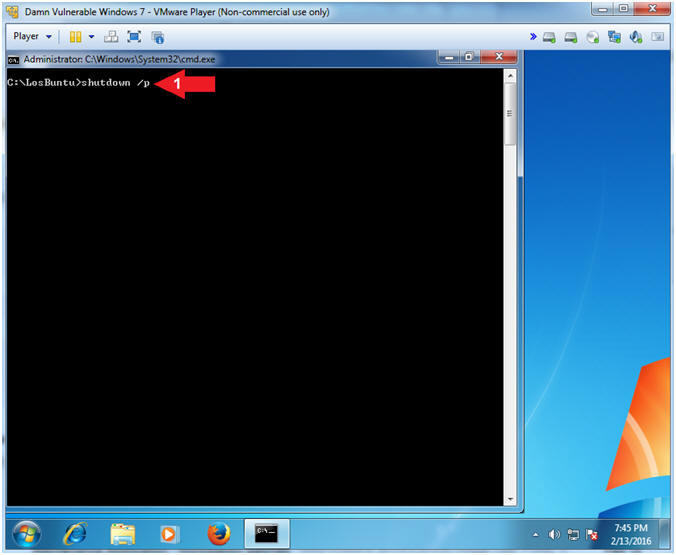This screenshot has width=676, height=555.
Task: Launch Internet Explorer from the taskbar
Action: pos(75,535)
